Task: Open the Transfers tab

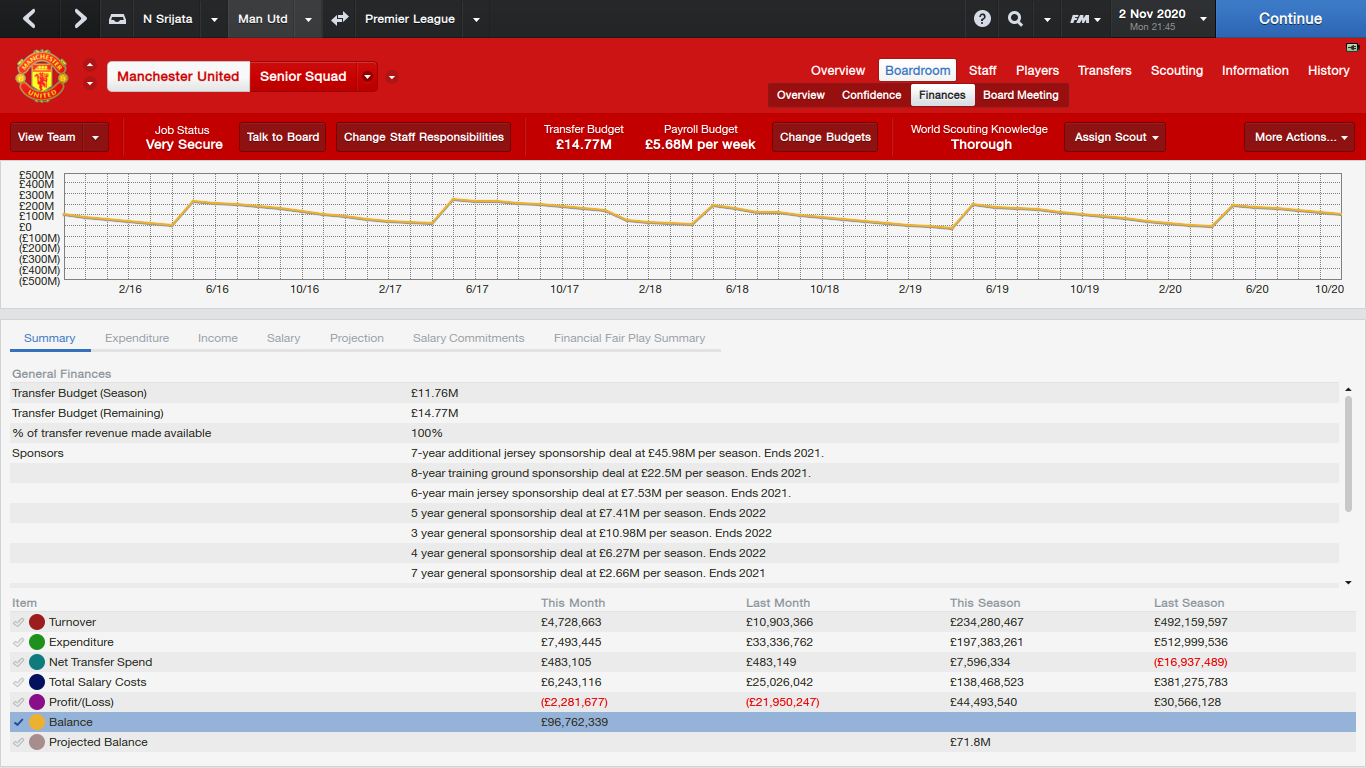Action: [x=1105, y=70]
